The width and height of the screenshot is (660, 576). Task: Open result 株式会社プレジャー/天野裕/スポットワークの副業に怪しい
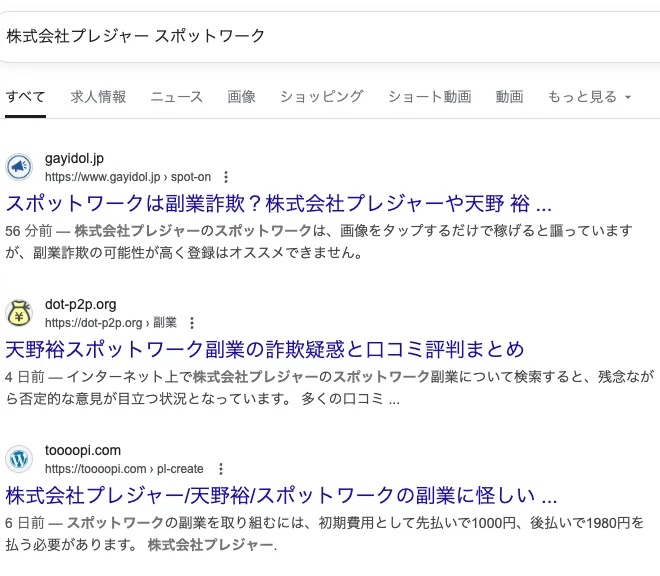[281, 496]
